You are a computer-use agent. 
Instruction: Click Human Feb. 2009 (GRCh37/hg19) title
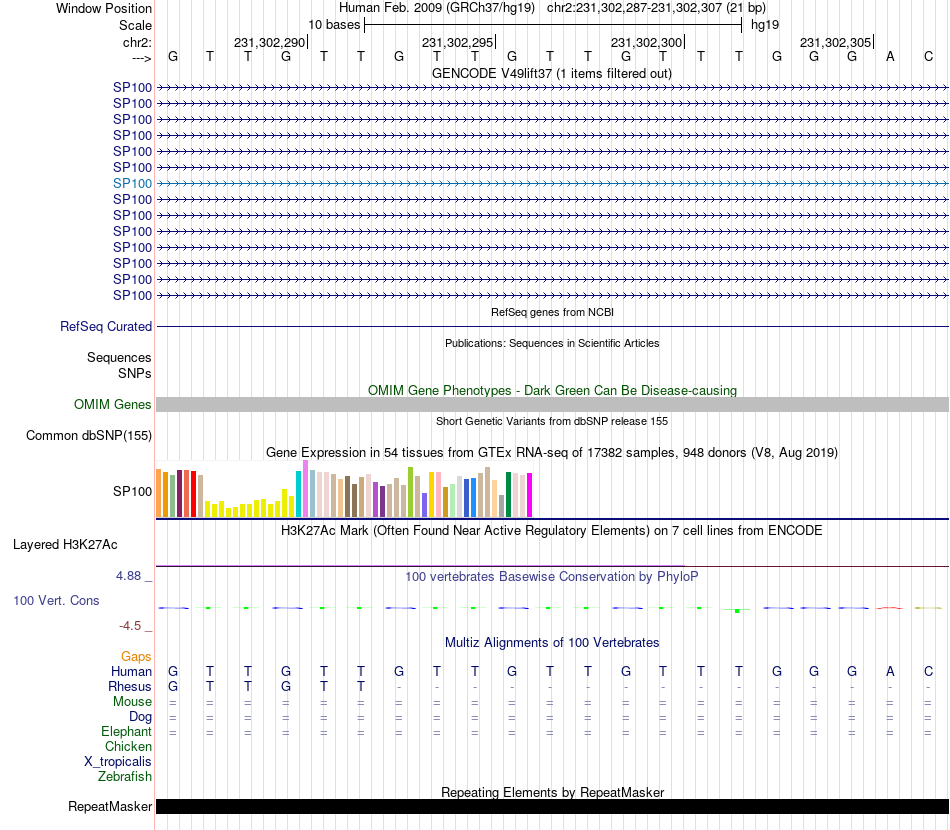point(437,8)
